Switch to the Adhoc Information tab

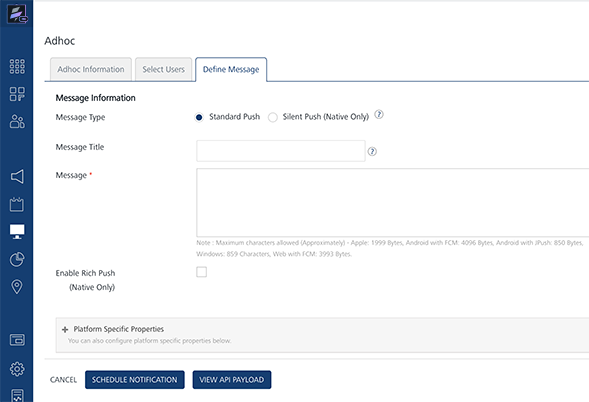pos(91,69)
